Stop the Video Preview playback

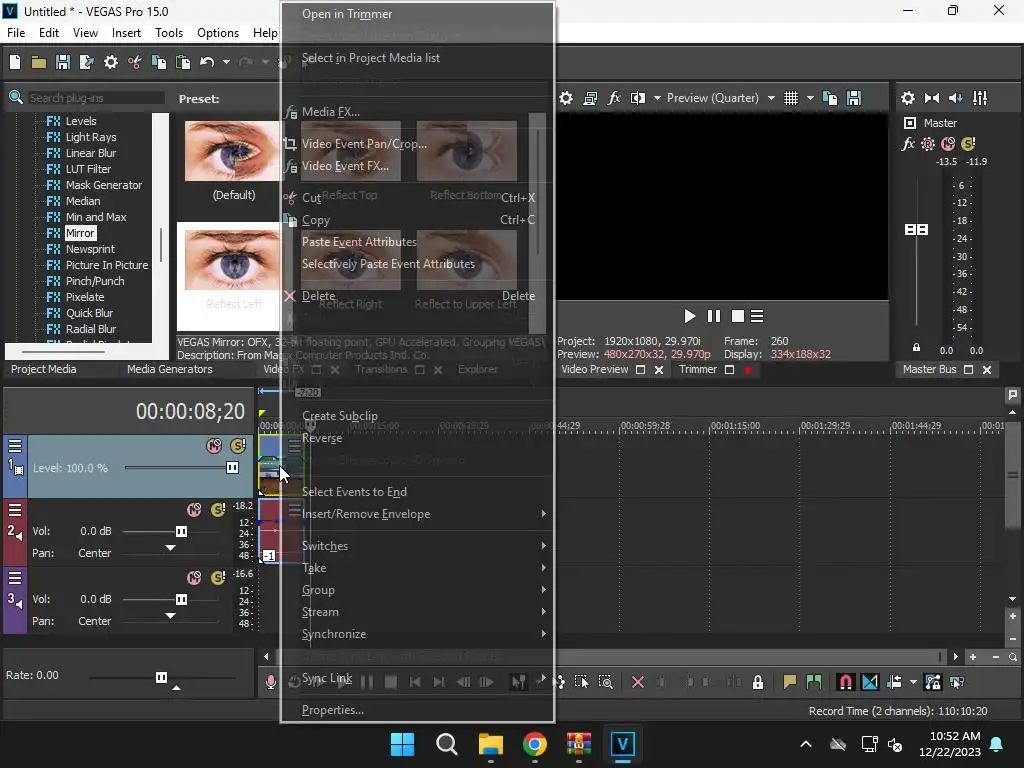(x=738, y=316)
